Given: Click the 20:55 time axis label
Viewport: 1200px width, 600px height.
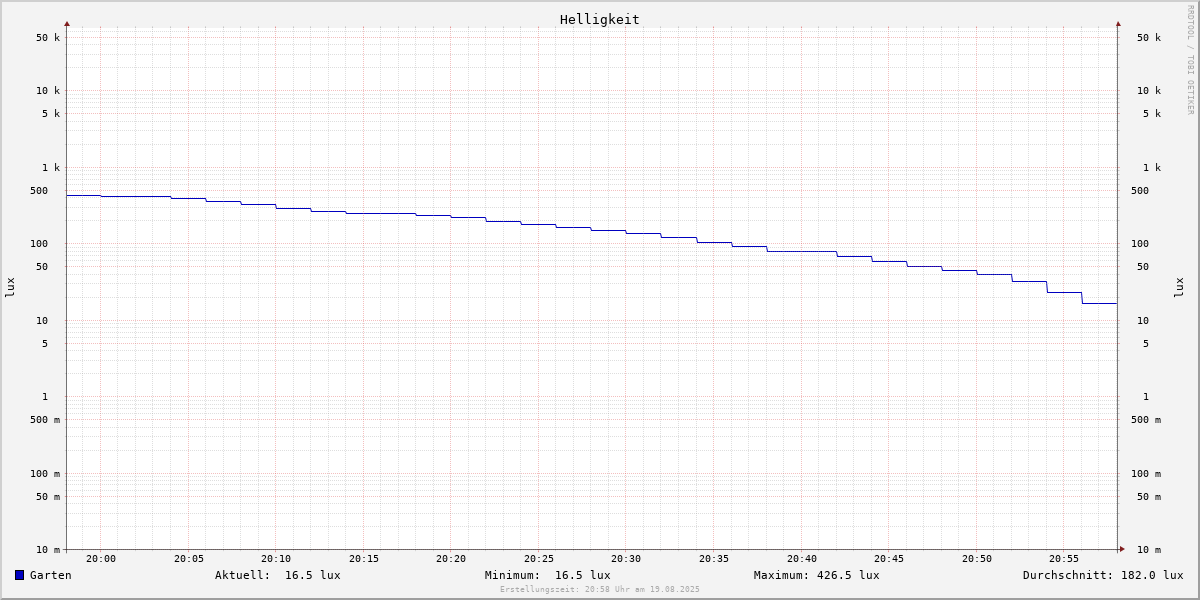Looking at the screenshot, I should [1064, 558].
